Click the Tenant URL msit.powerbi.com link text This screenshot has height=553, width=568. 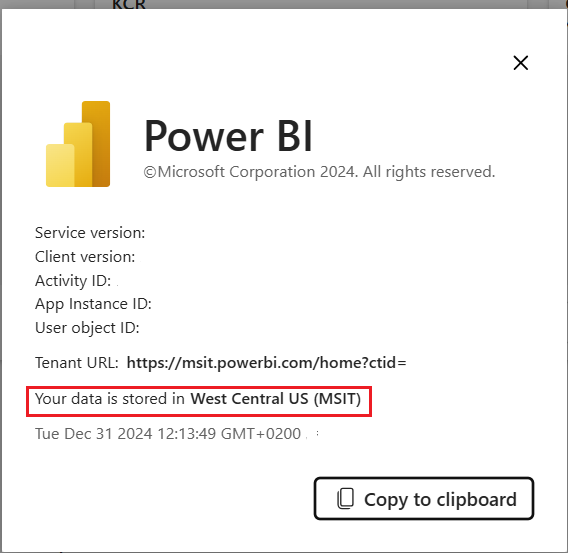267,363
